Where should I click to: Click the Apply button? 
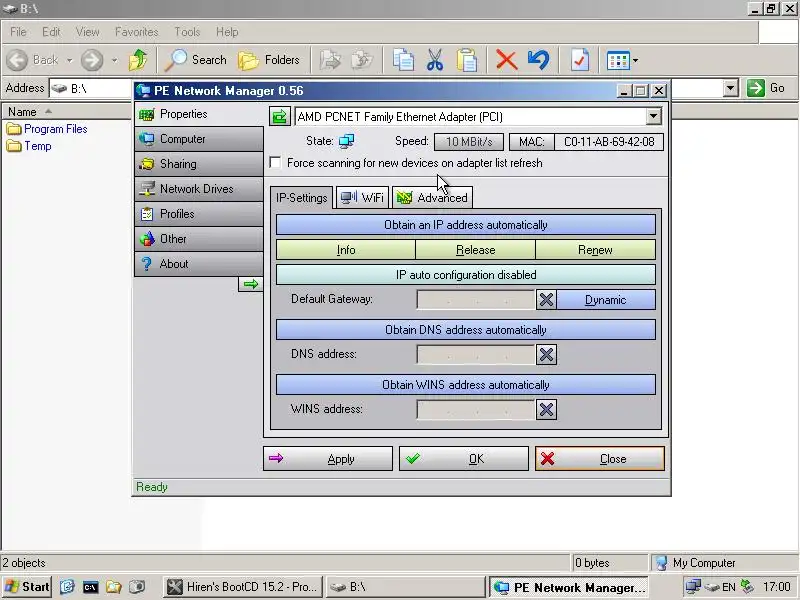[x=328, y=459]
